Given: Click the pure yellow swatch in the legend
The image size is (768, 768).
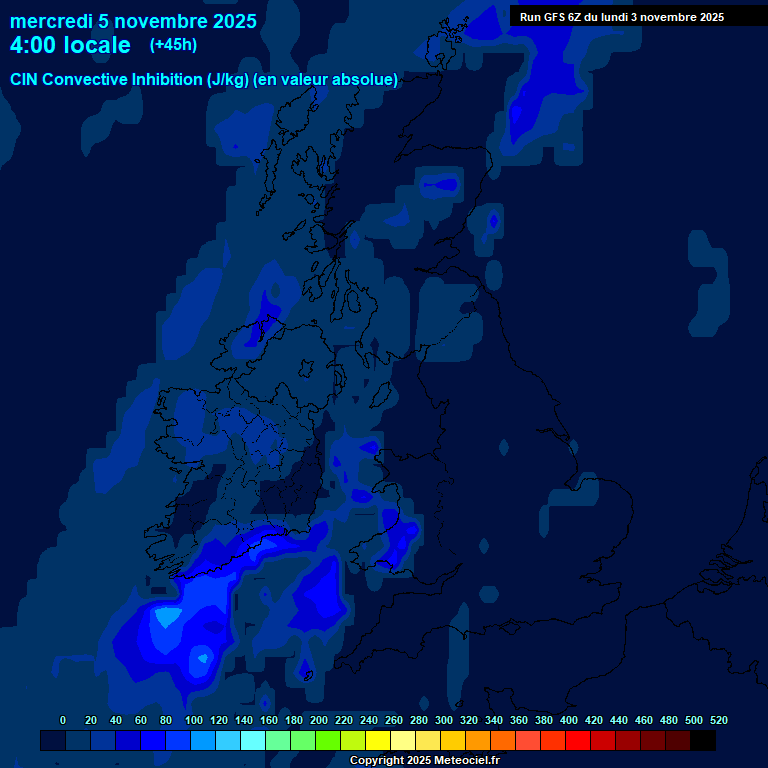Looking at the screenshot, I should tap(378, 741).
